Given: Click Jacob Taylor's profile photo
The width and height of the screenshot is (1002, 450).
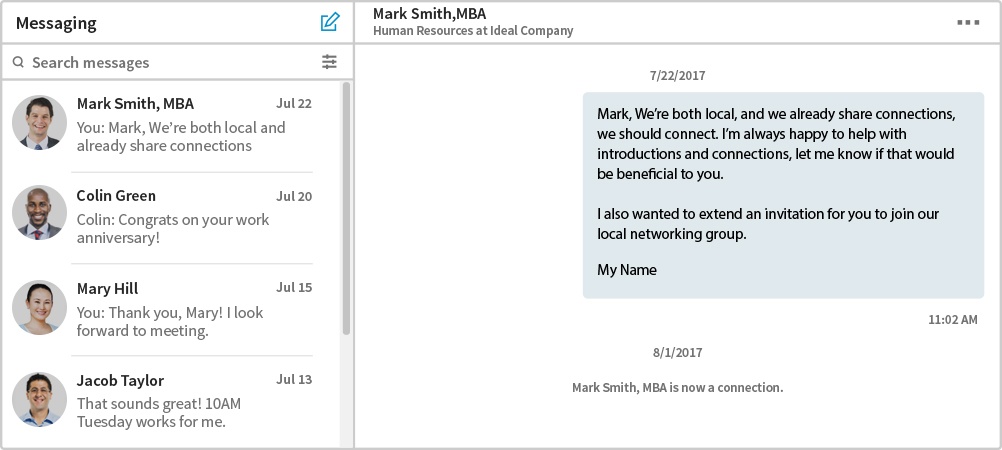Looking at the screenshot, I should [x=39, y=399].
